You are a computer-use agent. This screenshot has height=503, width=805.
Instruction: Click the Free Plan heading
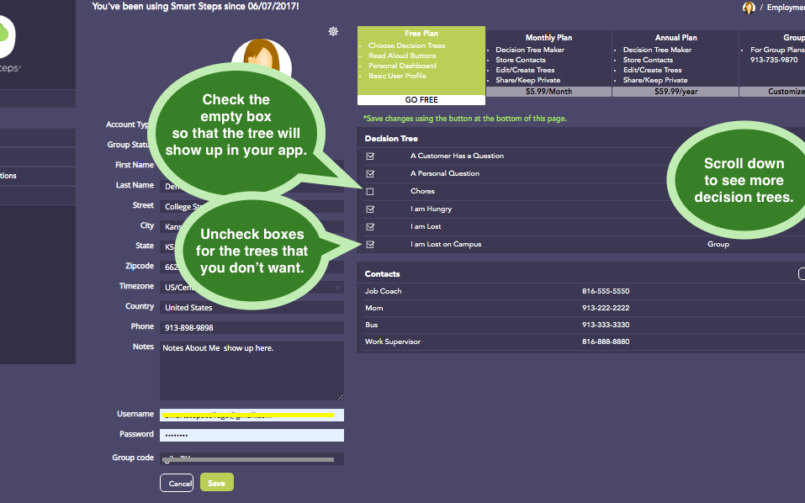(421, 33)
